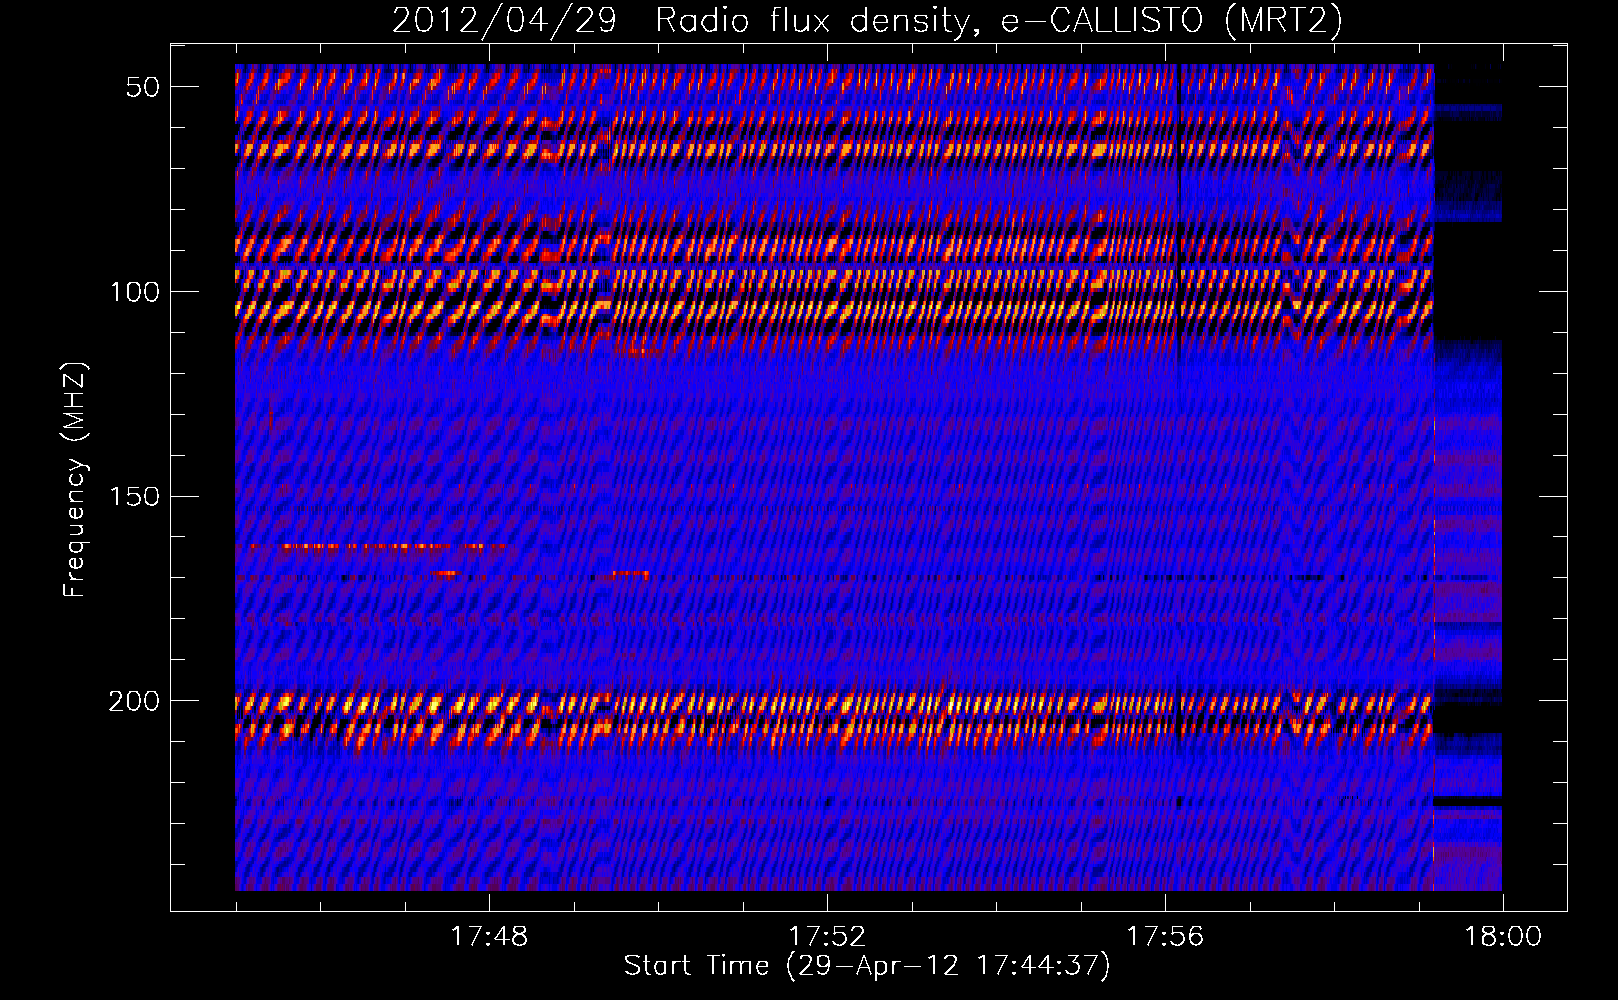1618x1000 pixels.
Task: Click the "Frequency (MHZ)" axis label
Action: click(x=75, y=480)
